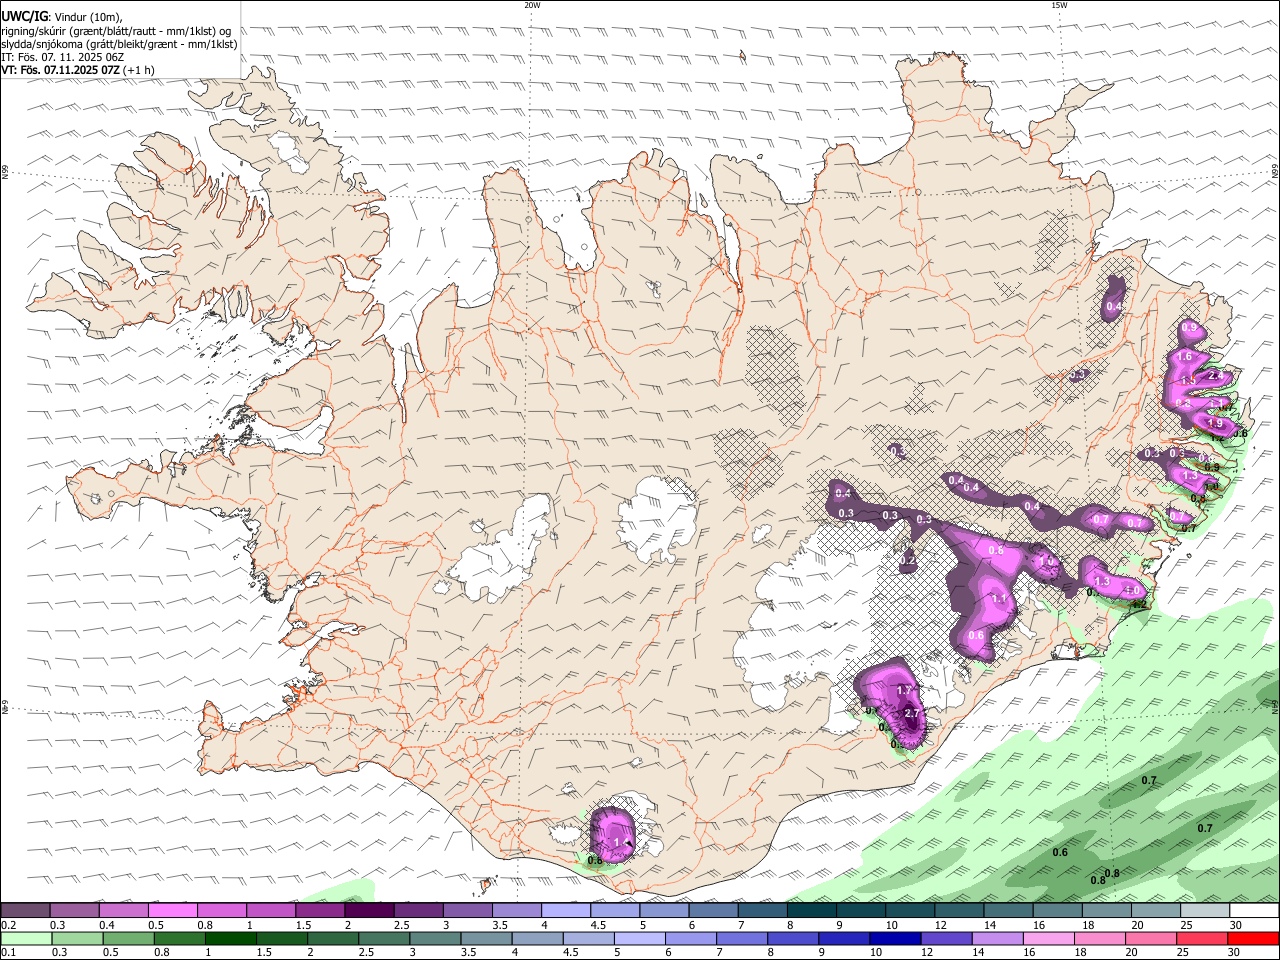Click the 1.1 snowfall value over the glacier
1280x960 pixels.
[998, 598]
